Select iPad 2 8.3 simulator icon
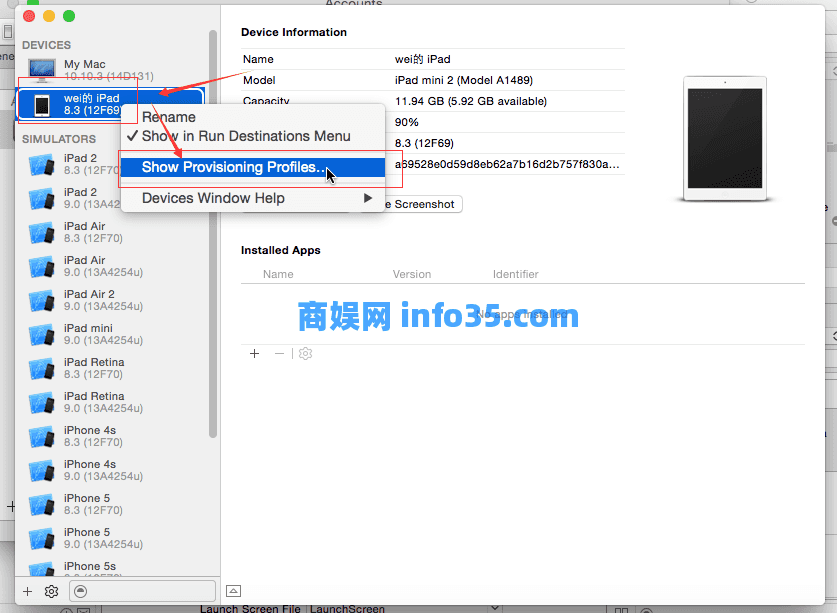 coord(42,164)
